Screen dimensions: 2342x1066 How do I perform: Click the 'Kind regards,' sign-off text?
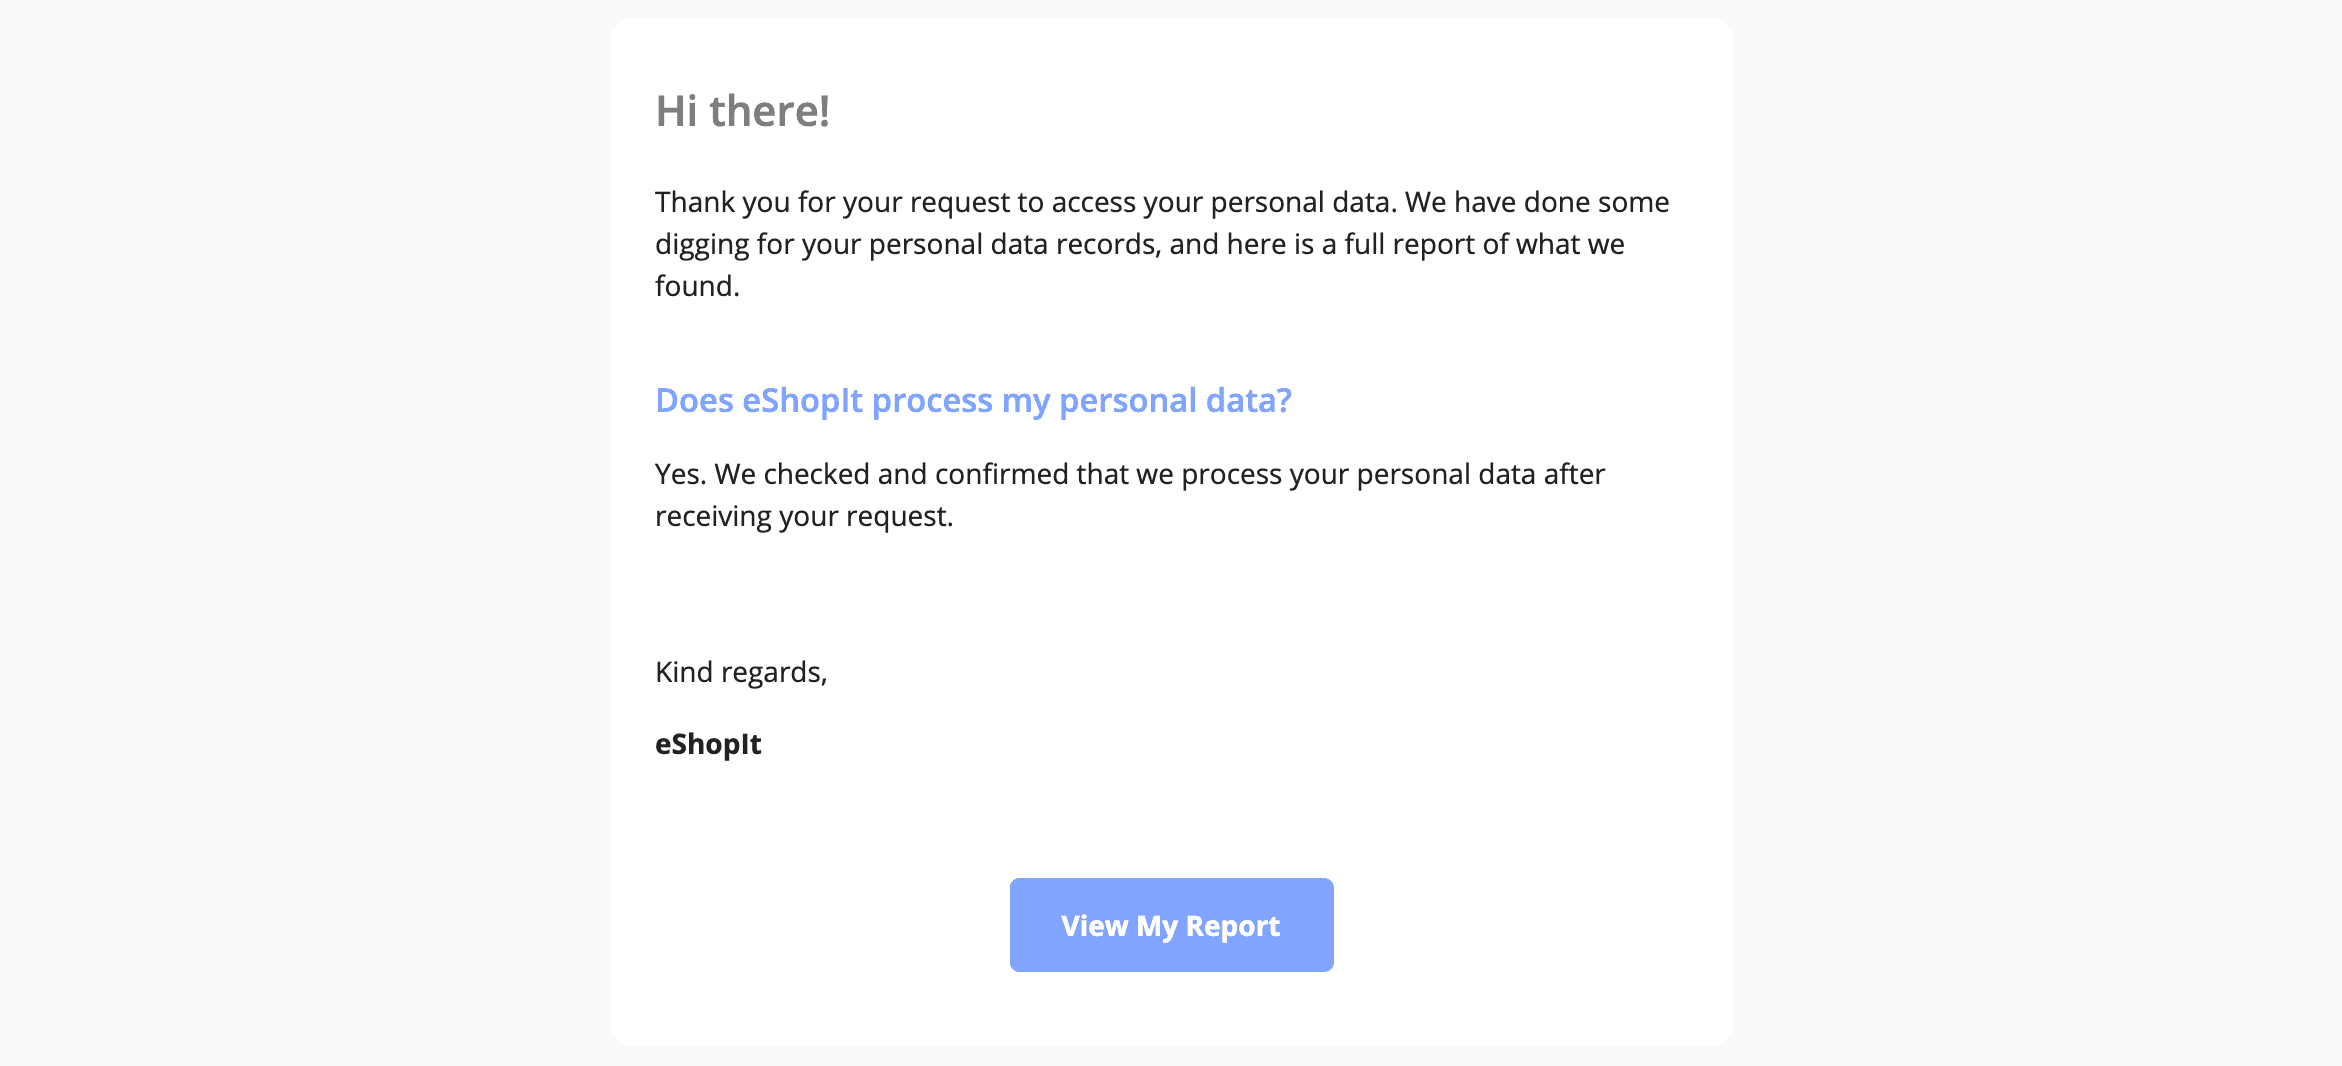click(741, 671)
